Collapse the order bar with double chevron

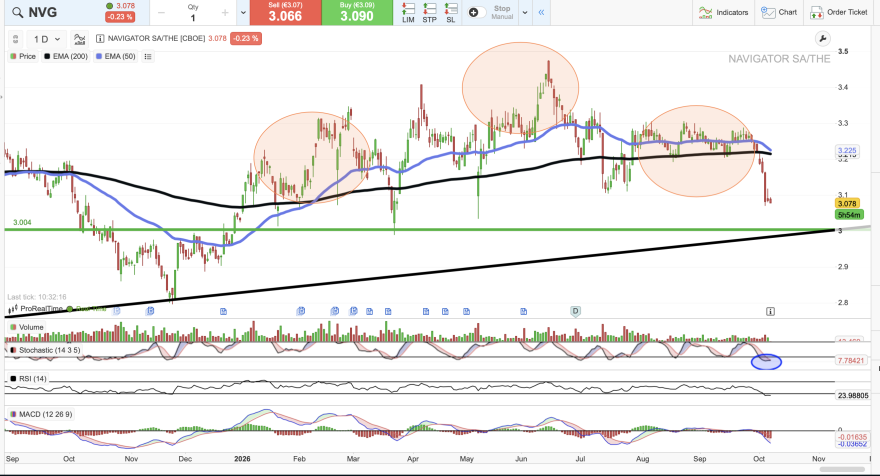click(x=541, y=12)
